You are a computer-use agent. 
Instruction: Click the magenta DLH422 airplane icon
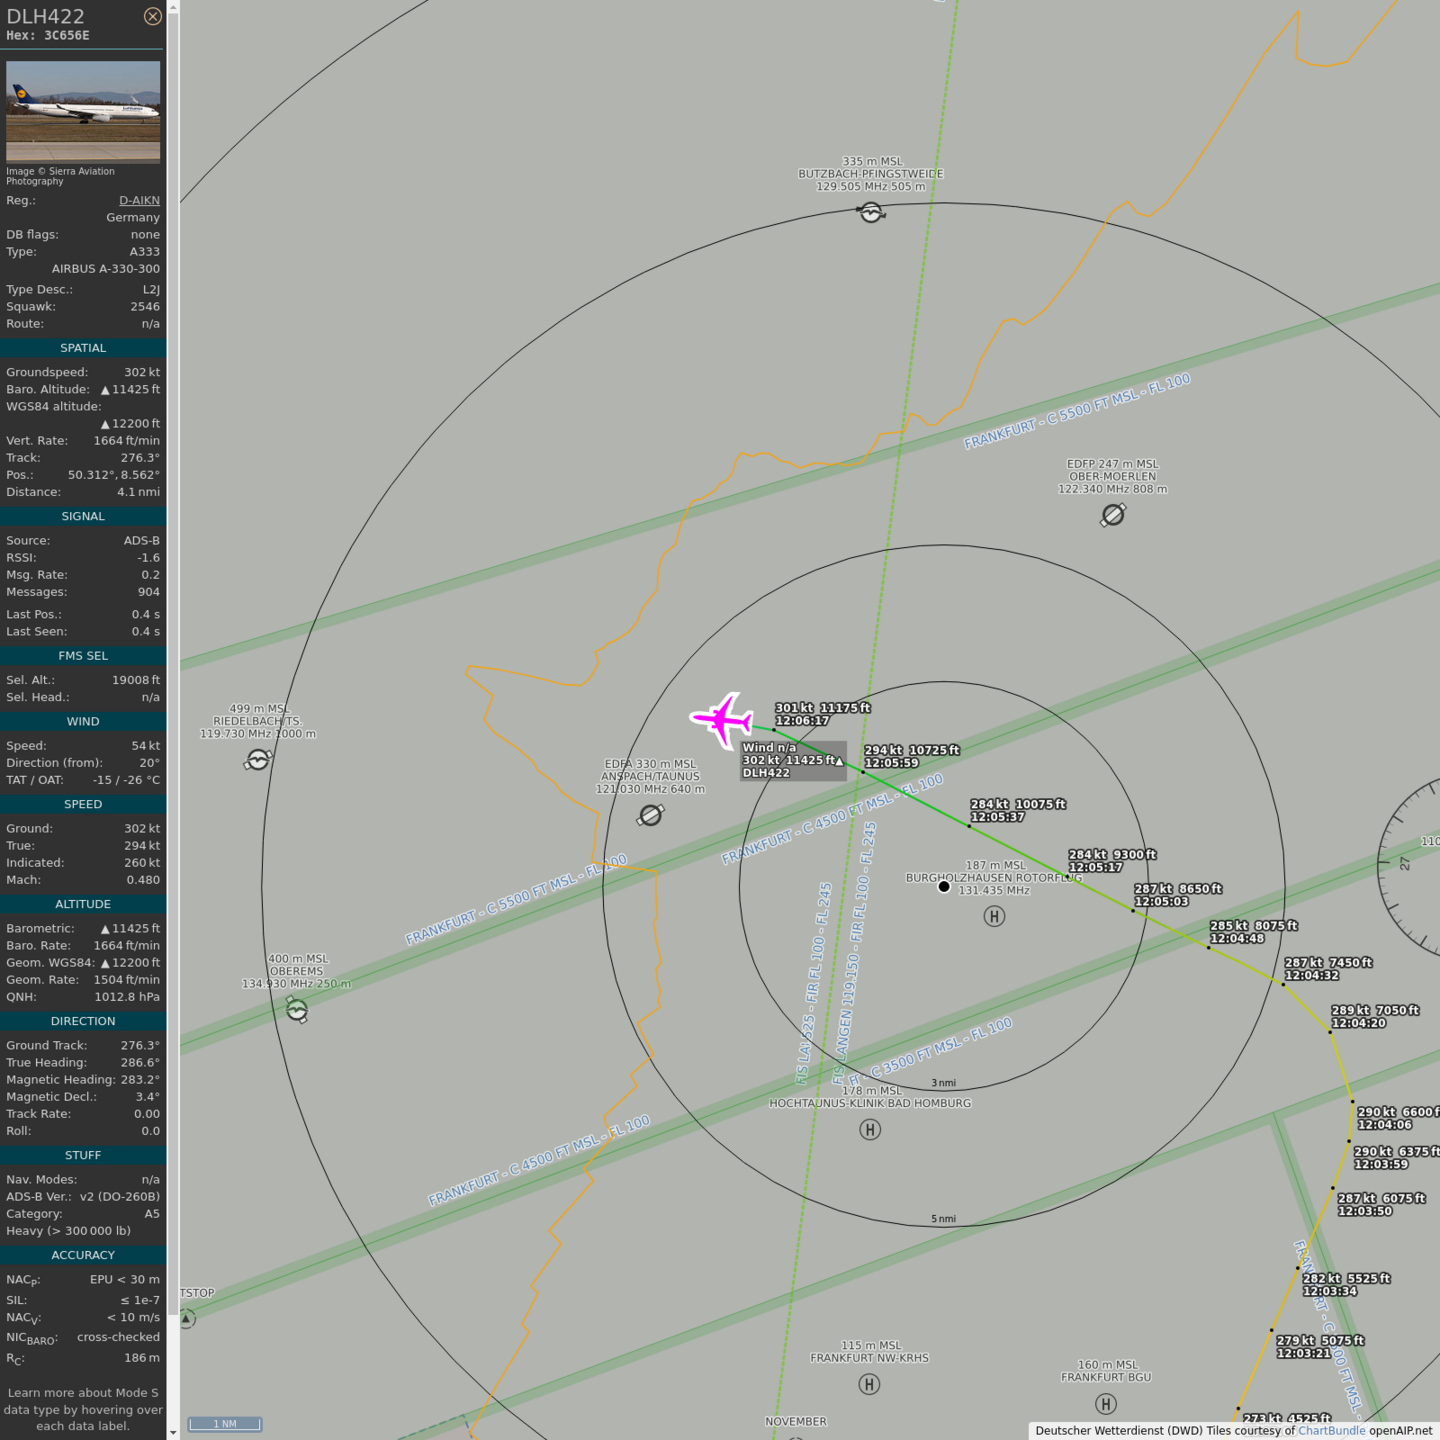click(x=721, y=719)
